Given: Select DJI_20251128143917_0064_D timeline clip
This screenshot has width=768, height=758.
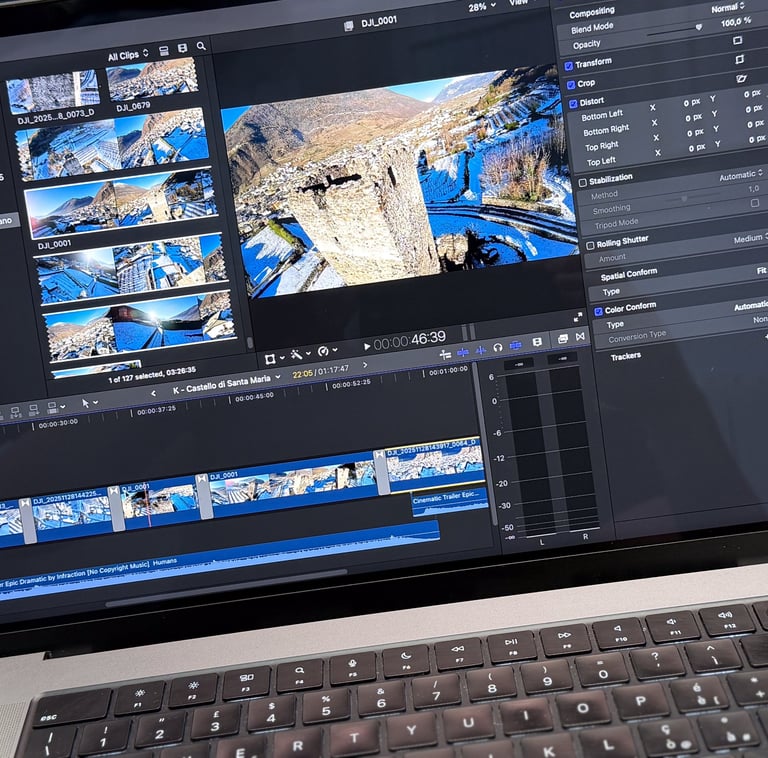Looking at the screenshot, I should (x=433, y=464).
